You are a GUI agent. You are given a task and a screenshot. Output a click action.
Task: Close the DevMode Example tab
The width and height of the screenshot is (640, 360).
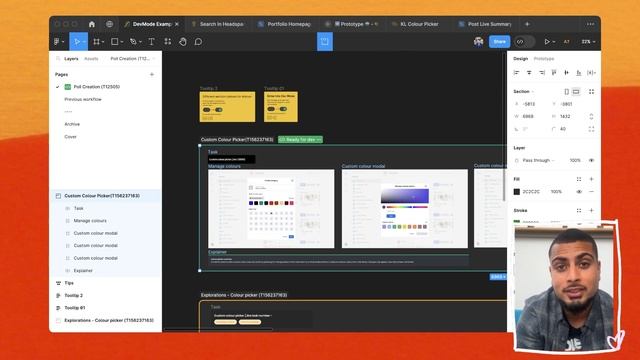coord(177,24)
